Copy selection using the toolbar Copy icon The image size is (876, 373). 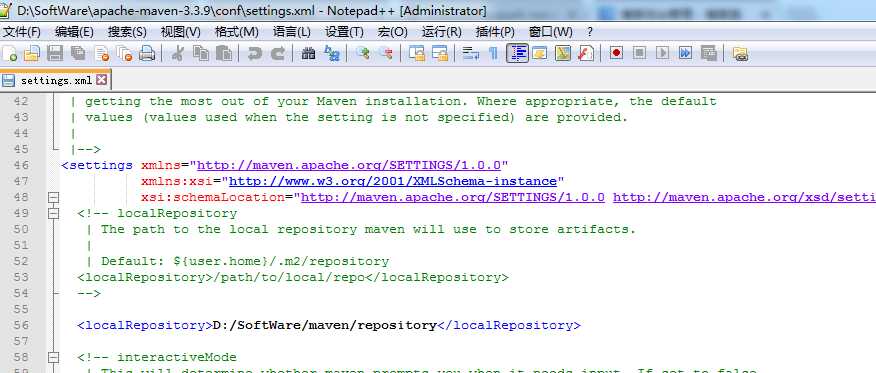tap(201, 54)
